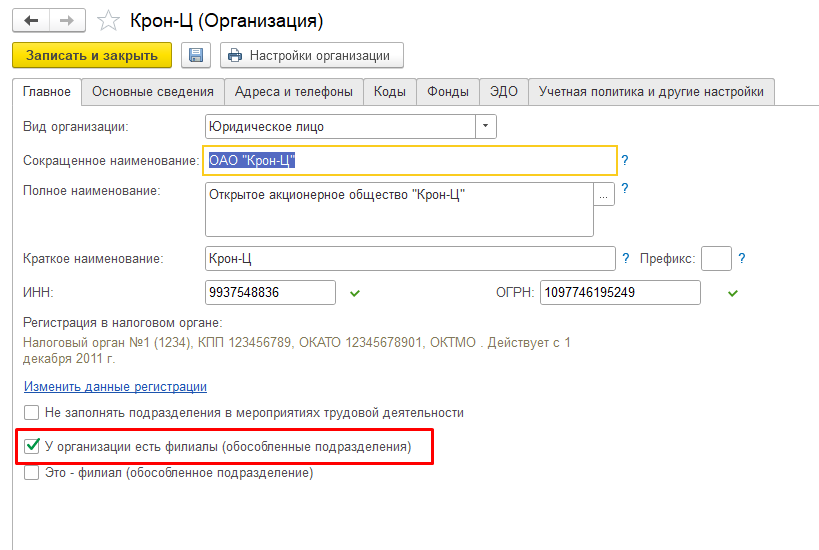Screen dimensions: 819x550
Task: Click ellipsis button next to Полное наименование
Action: coord(603,196)
